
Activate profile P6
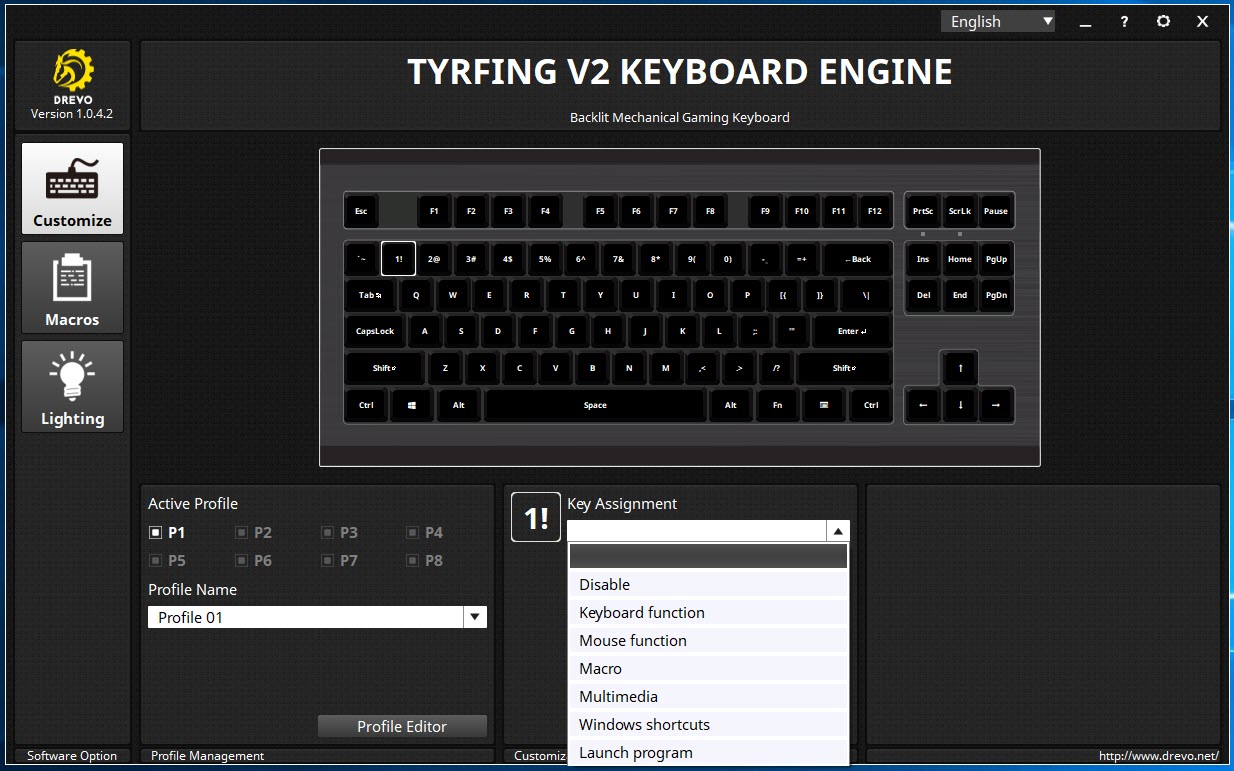point(252,561)
